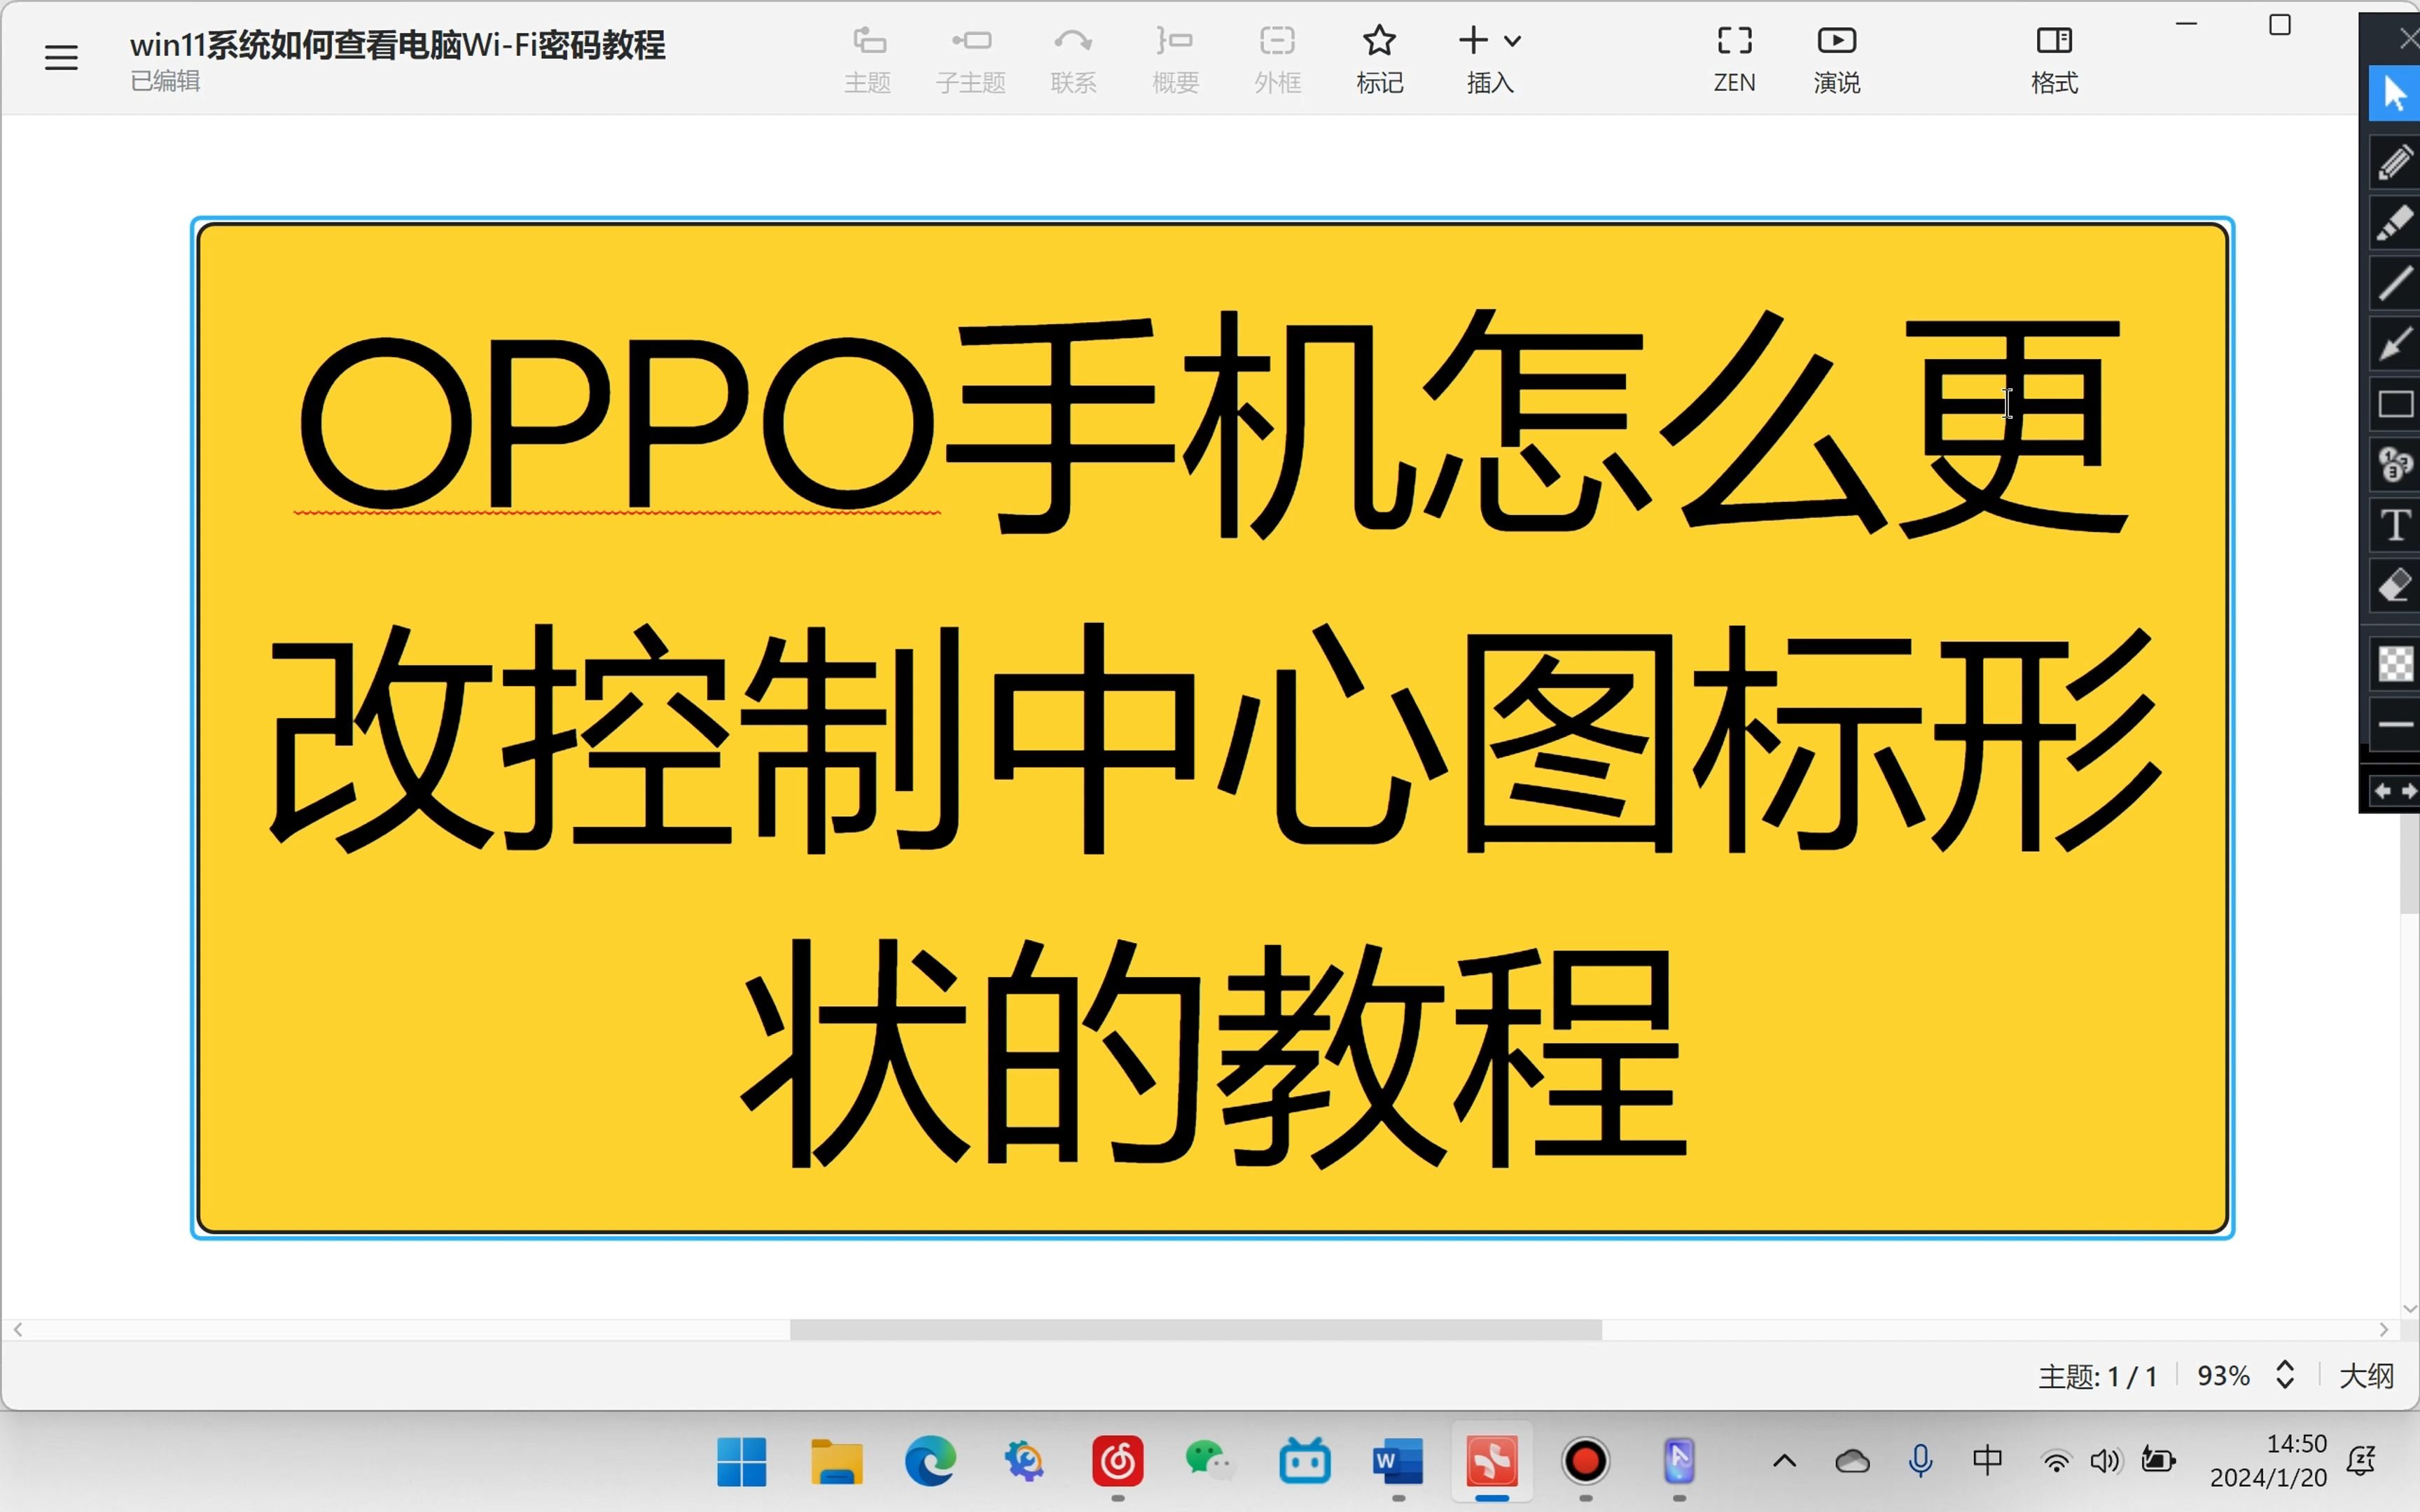Adjust the 93% zoom stepper
Viewport: 2420px width, 1512px height.
[x=2285, y=1375]
